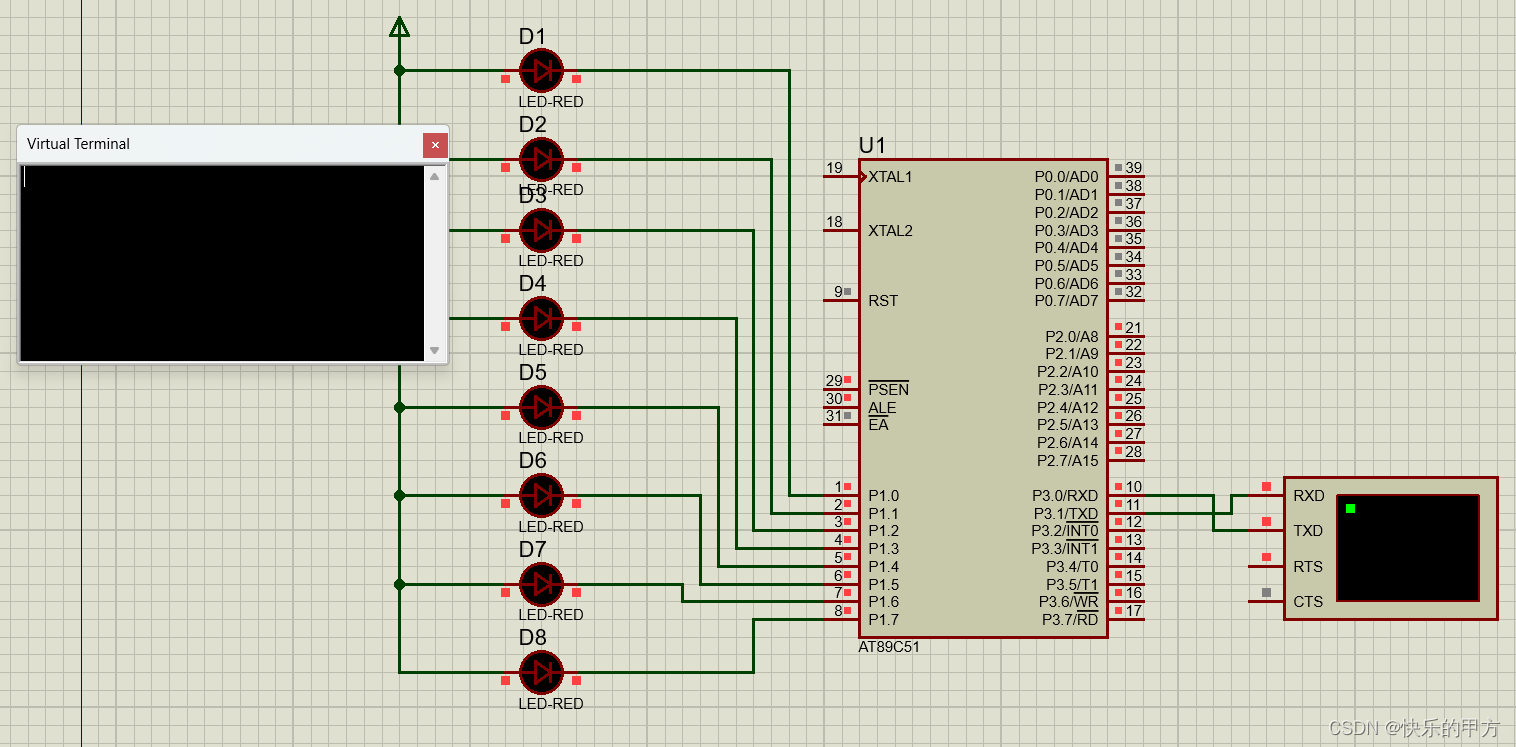Click inside the Virtual Terminal black text area
Image resolution: width=1516 pixels, height=747 pixels.
point(222,263)
